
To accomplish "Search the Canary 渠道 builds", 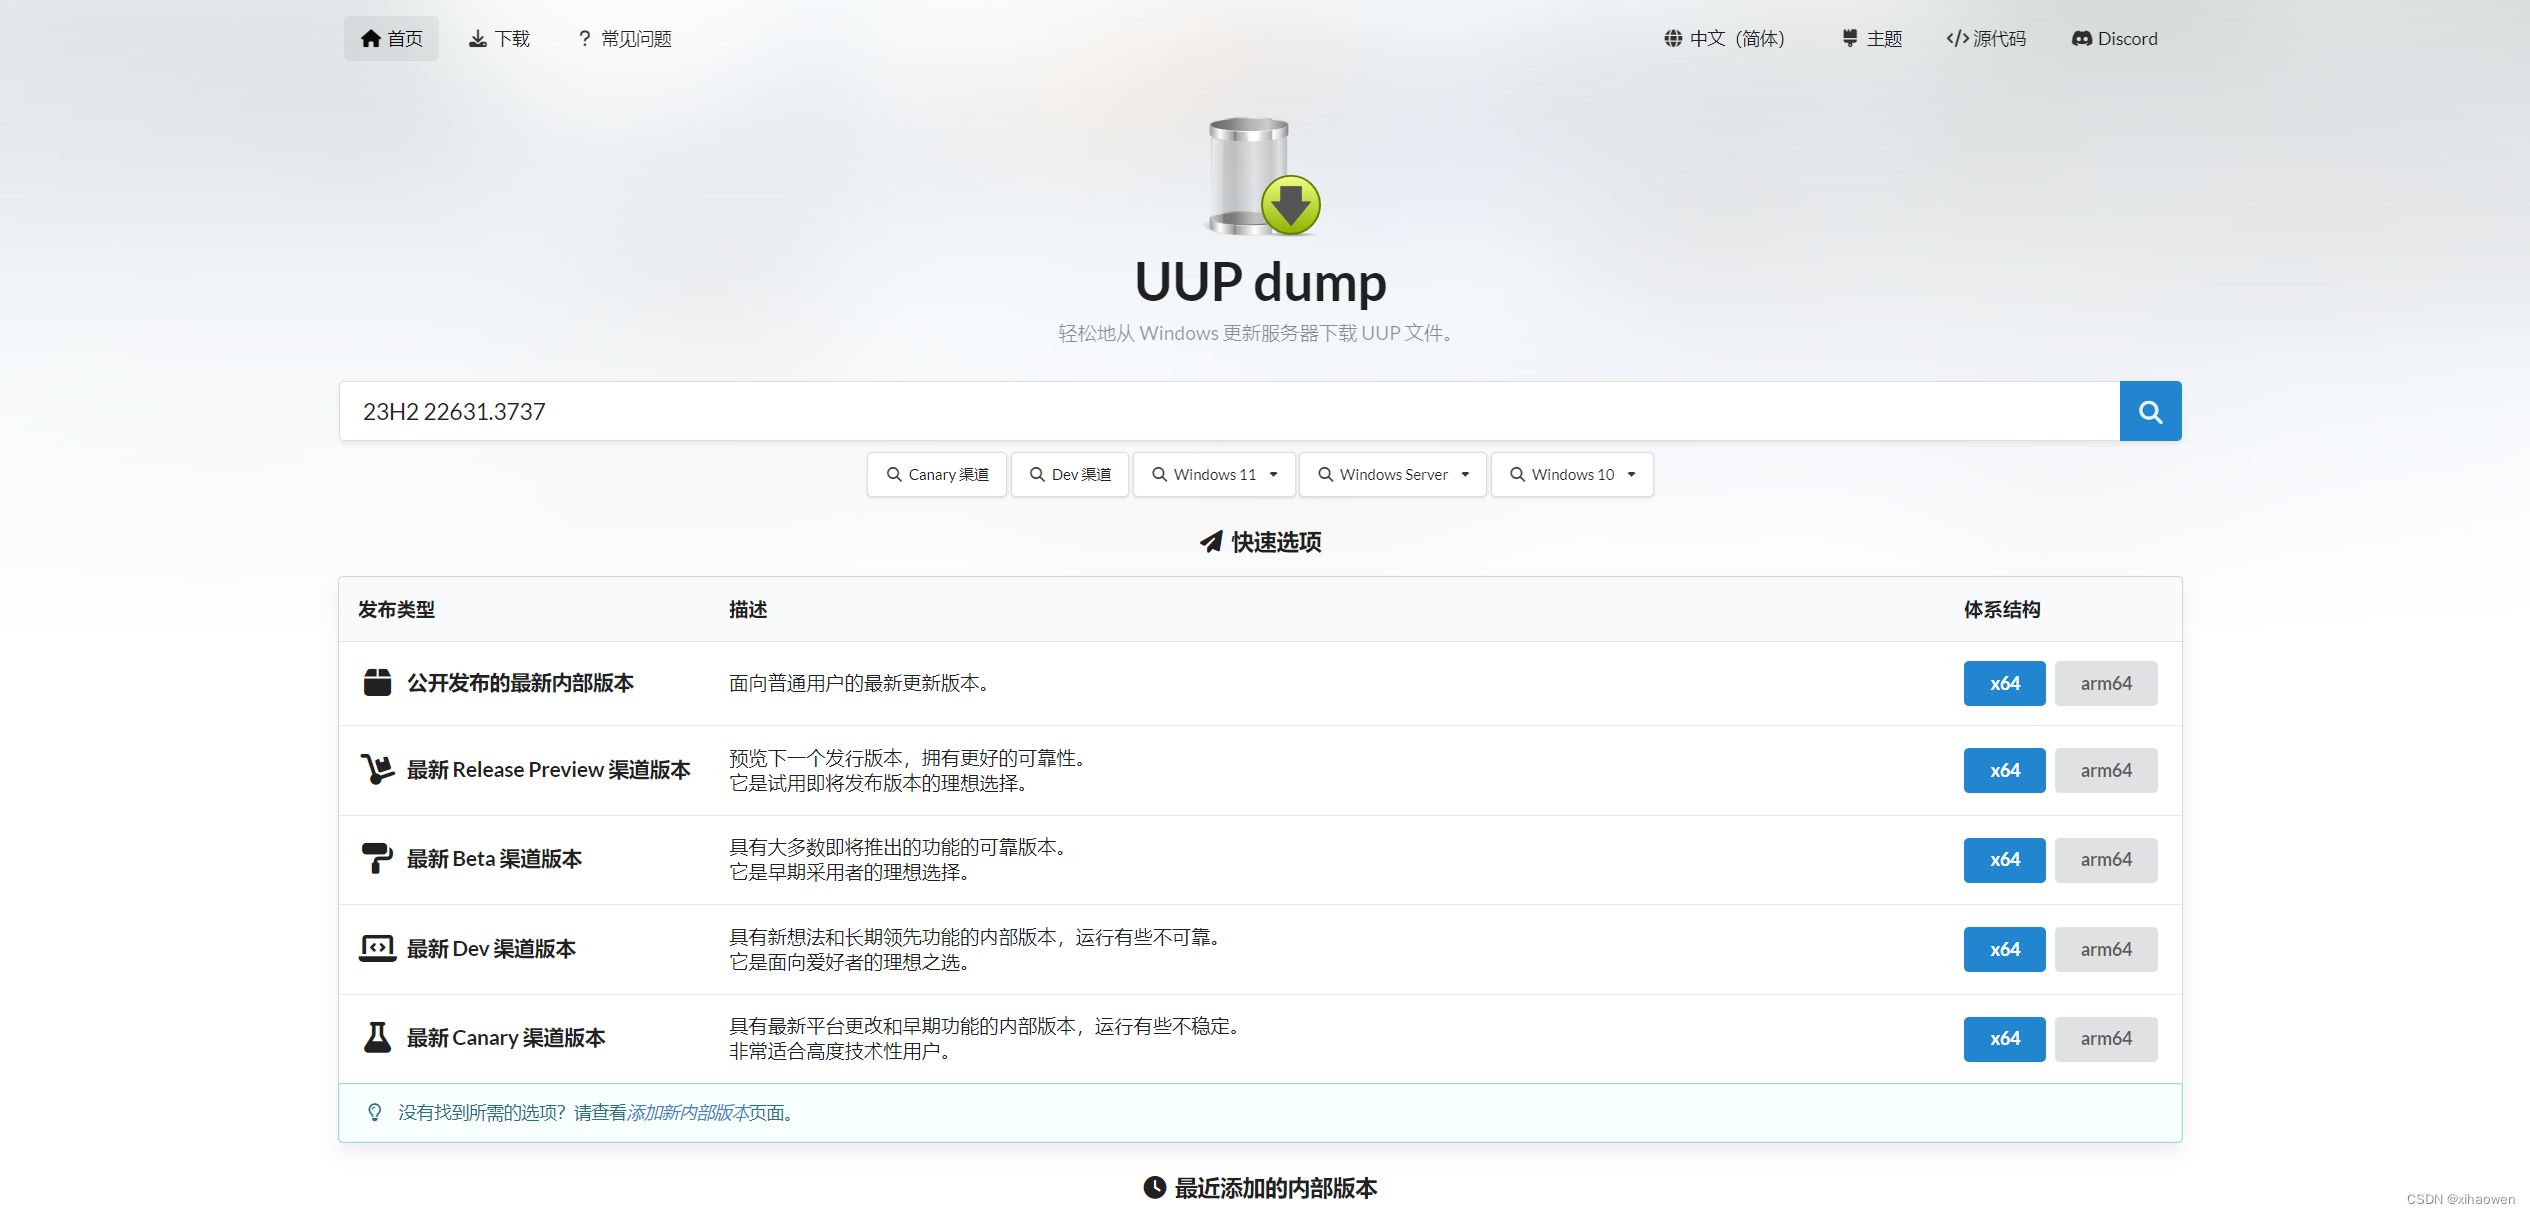I will 937,474.
